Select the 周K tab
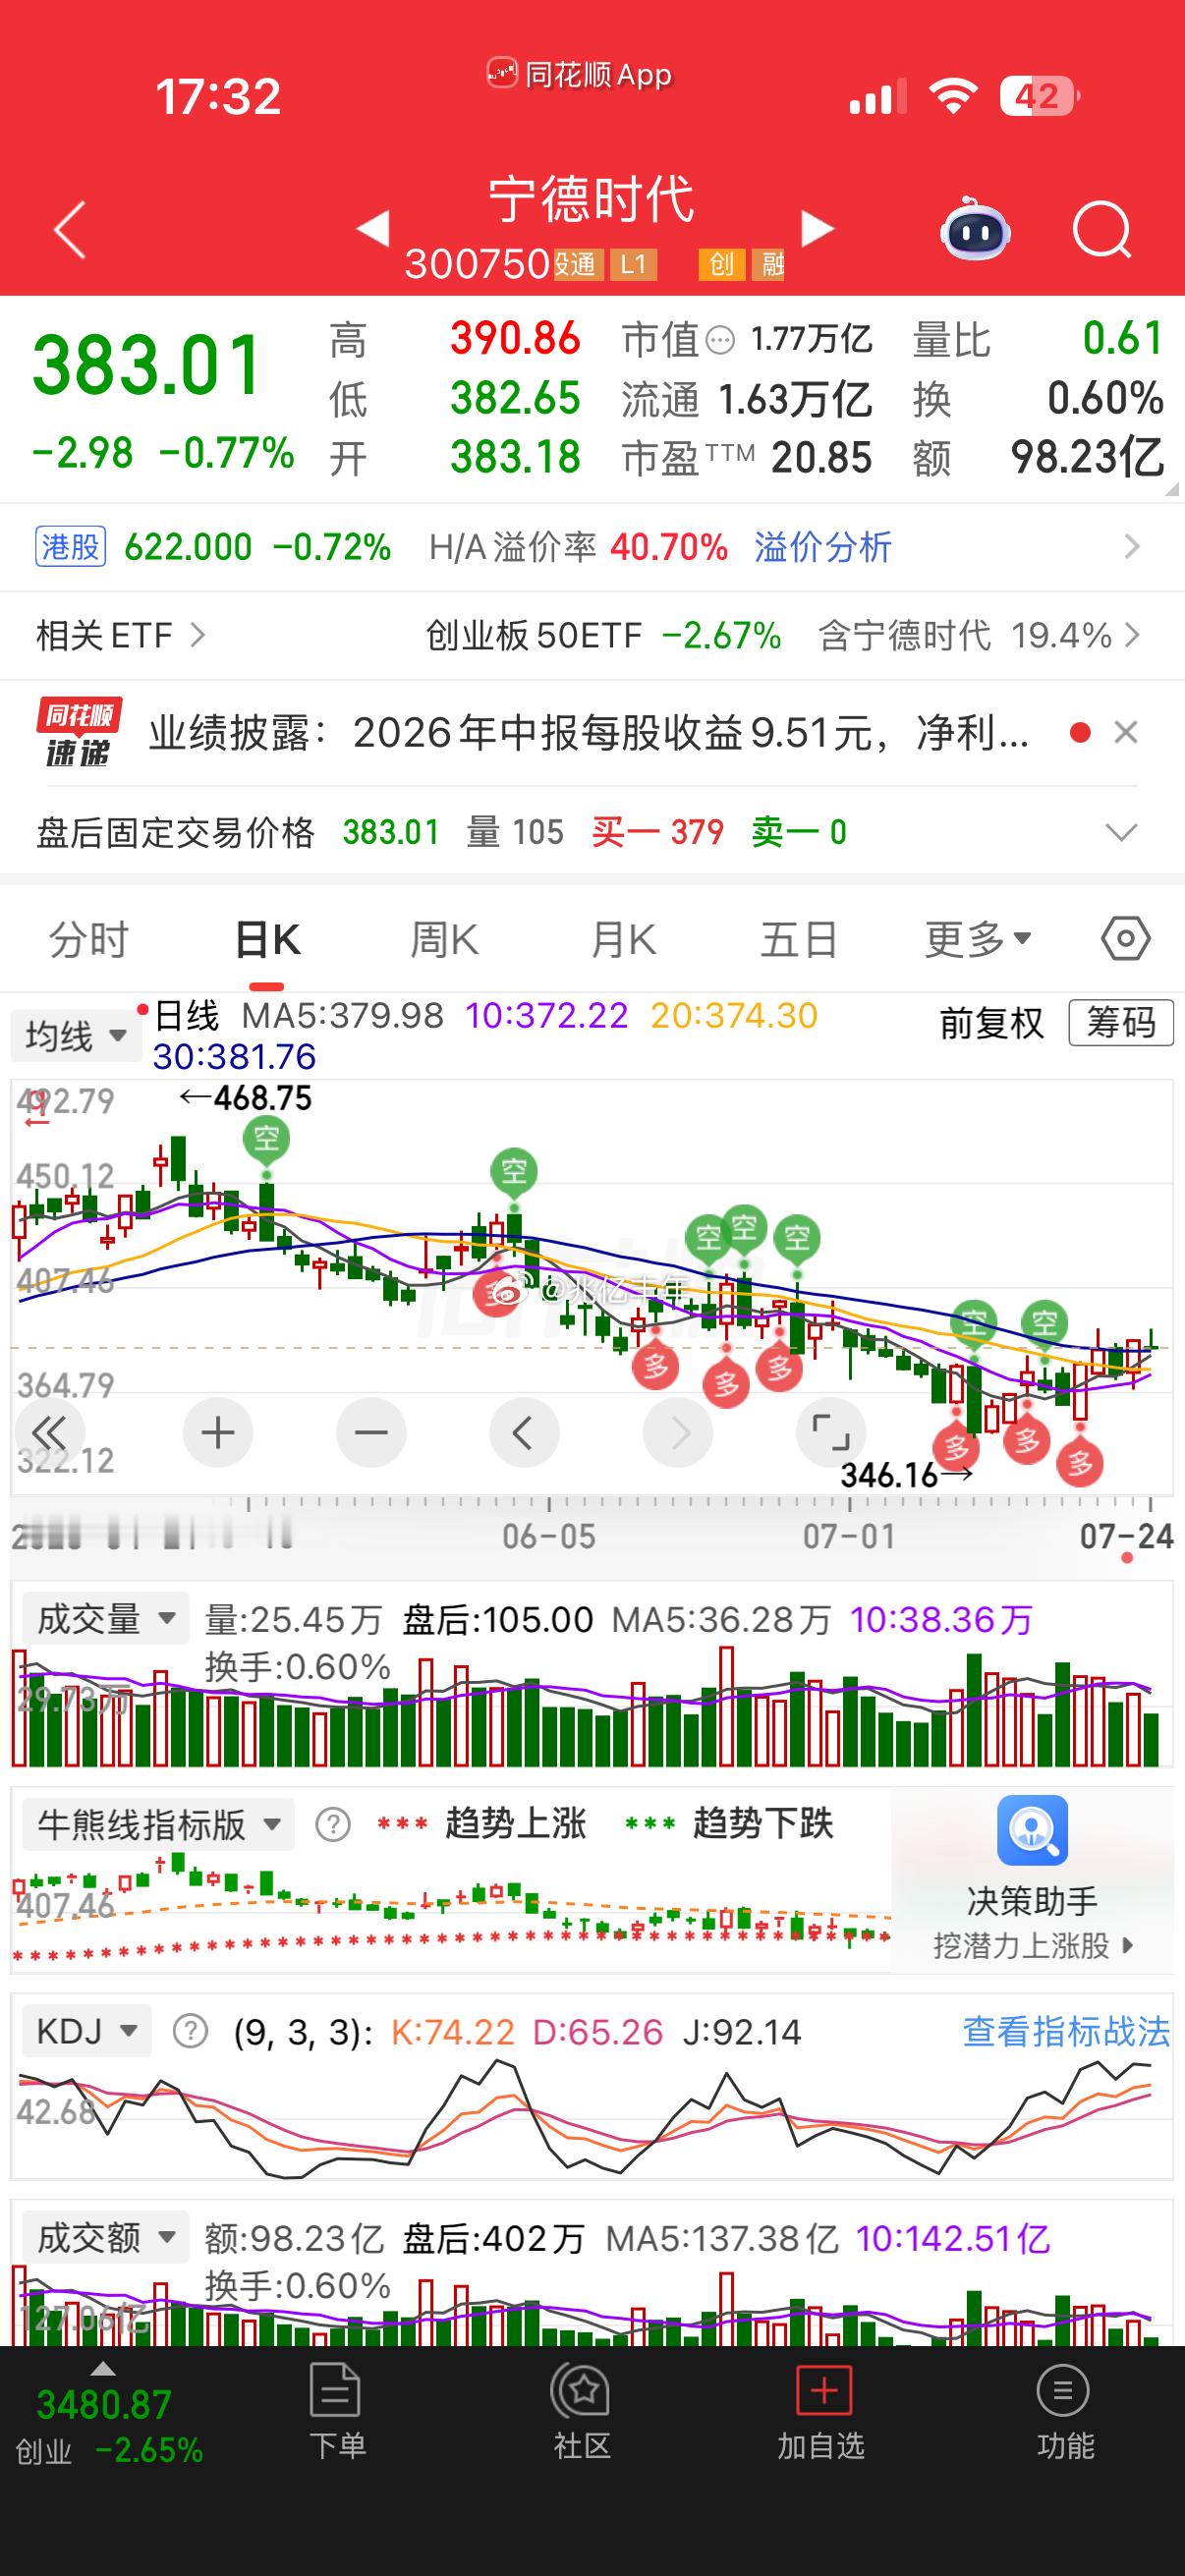Screen dimensions: 1185x2576 pyautogui.click(x=444, y=939)
